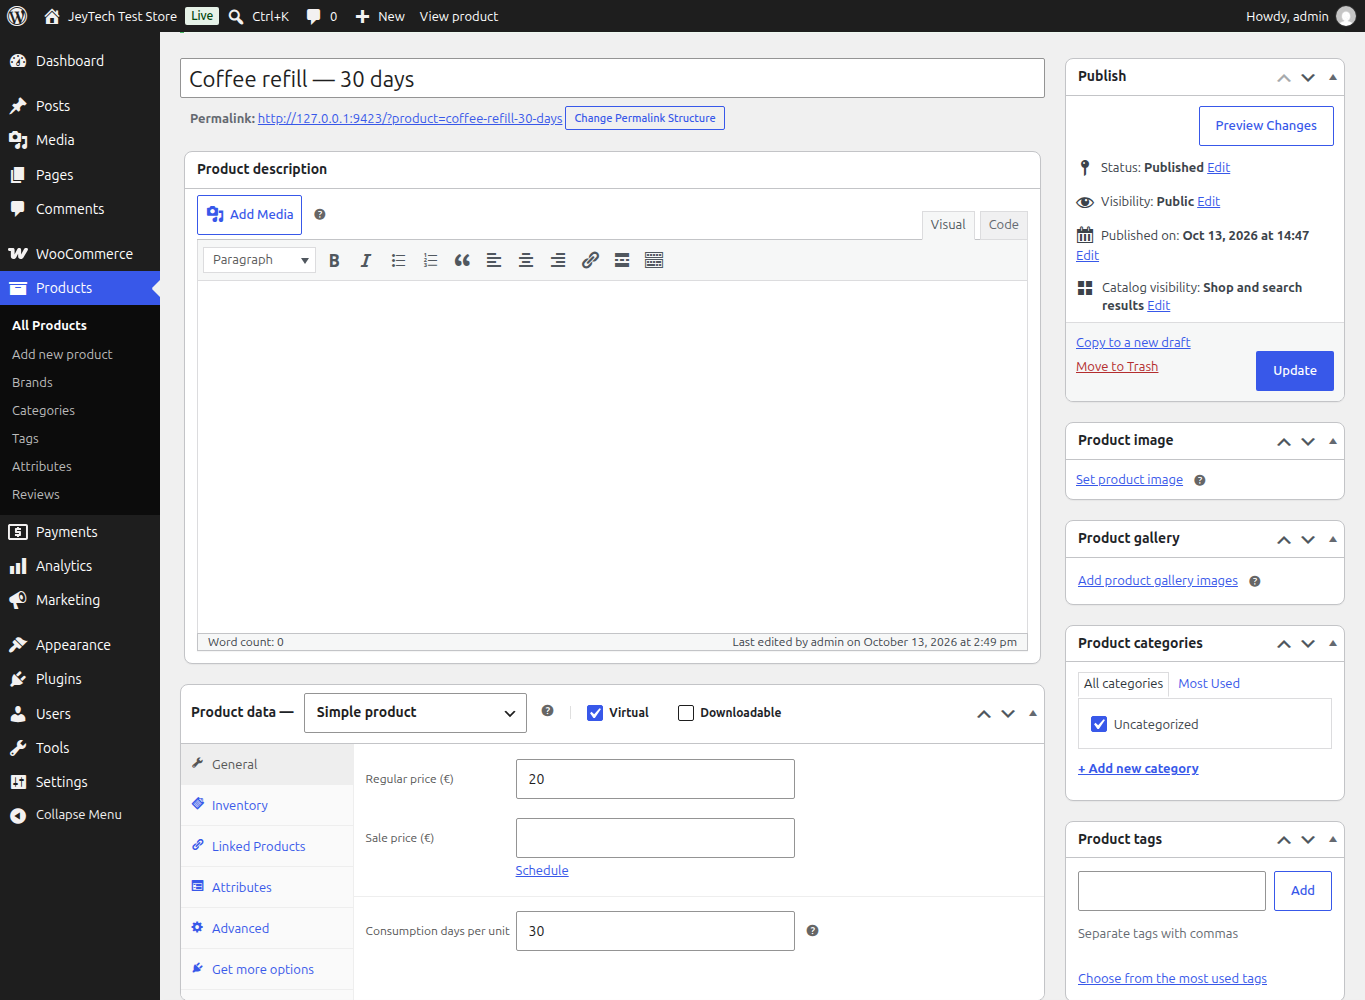The image size is (1365, 1000).
Task: Uncheck the Virtual product checkbox
Action: pos(595,713)
